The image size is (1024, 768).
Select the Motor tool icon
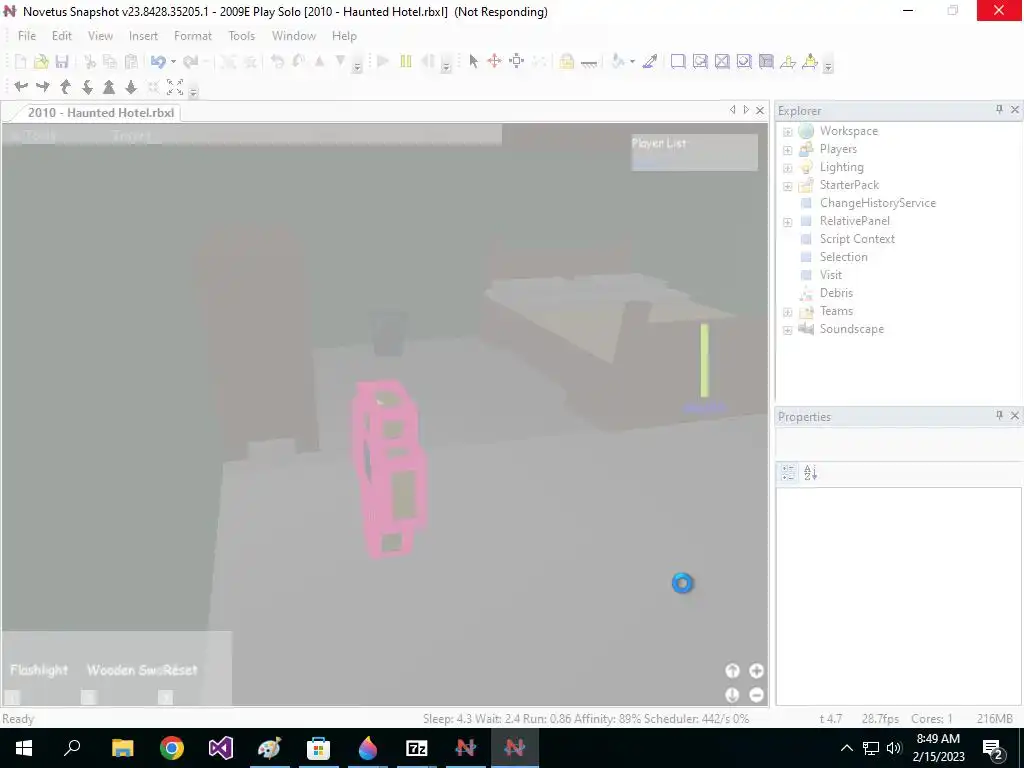(810, 61)
